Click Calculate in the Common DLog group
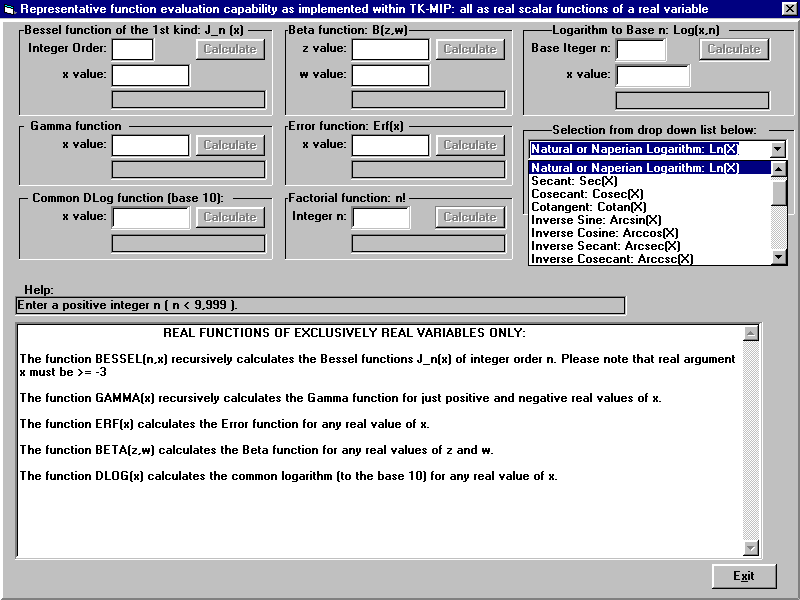This screenshot has height=600, width=800. [x=230, y=217]
